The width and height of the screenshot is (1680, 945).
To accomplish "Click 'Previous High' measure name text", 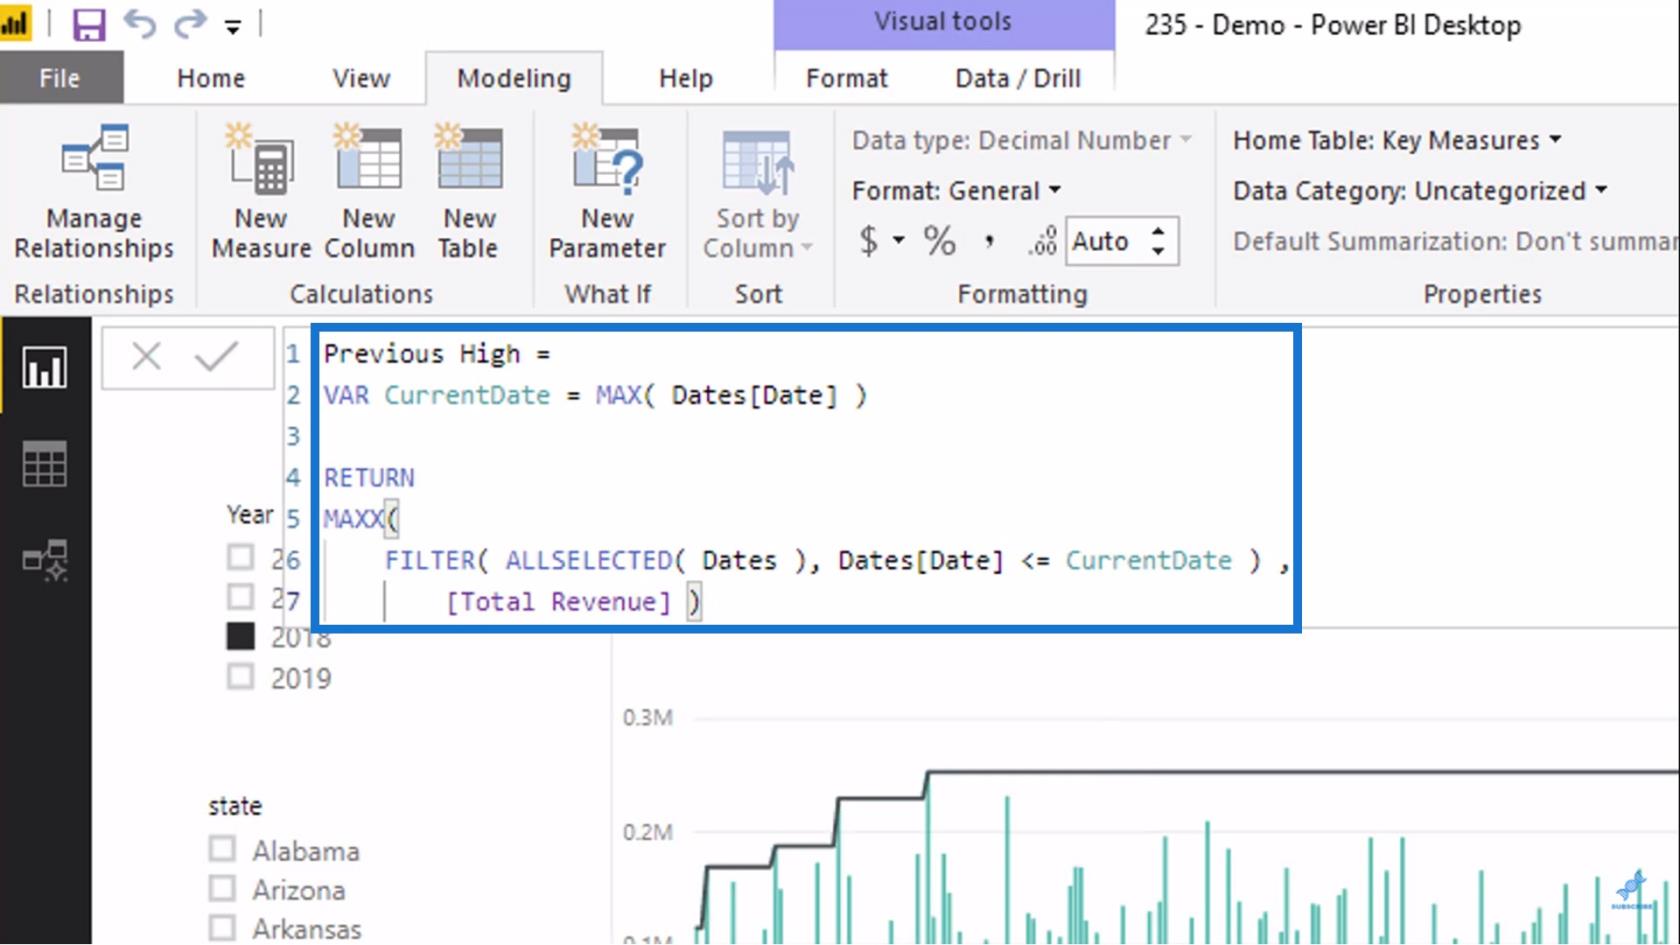I will [x=422, y=354].
